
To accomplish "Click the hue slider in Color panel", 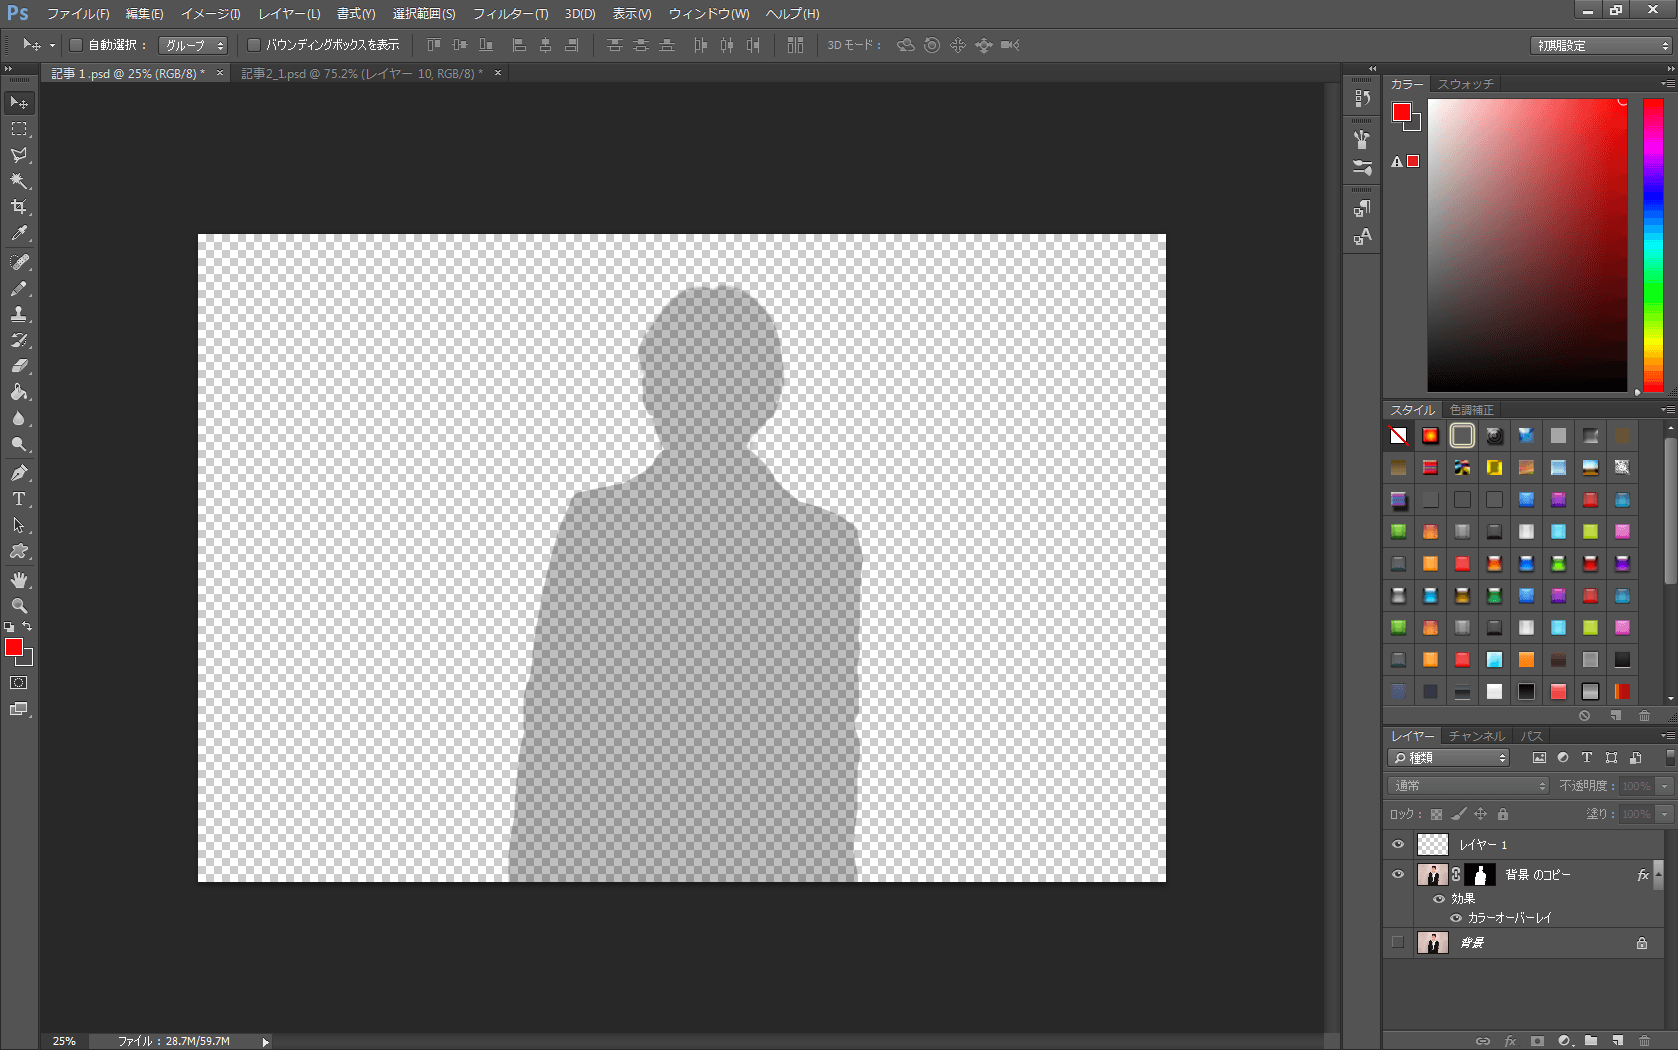I will (1654, 245).
